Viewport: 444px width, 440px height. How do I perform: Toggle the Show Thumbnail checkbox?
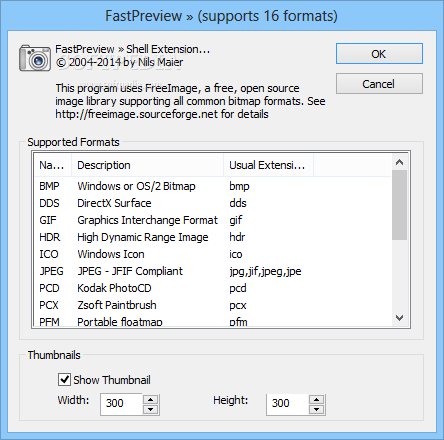[64, 380]
